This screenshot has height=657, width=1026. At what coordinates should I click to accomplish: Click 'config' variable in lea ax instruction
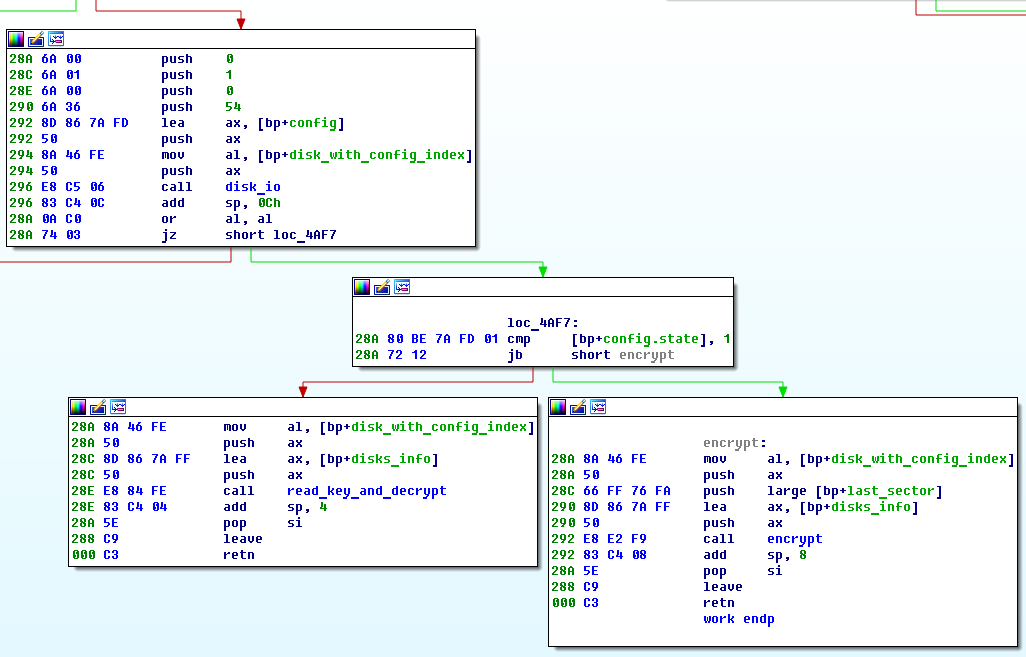(313, 123)
